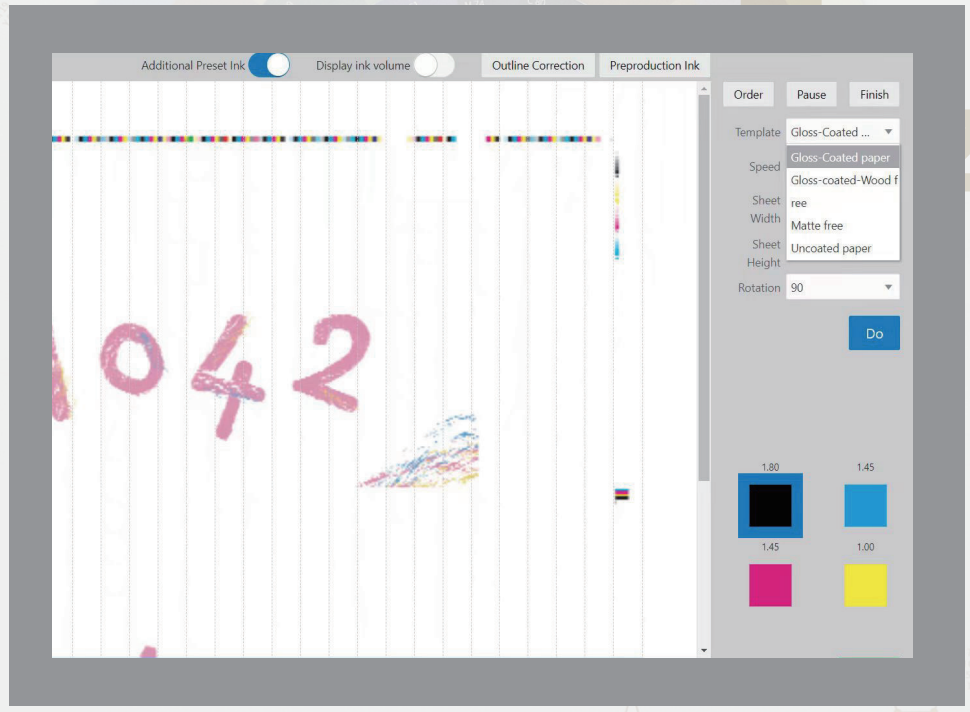Click the preview scrollbar down arrow
Screen dimensions: 970x712
pyautogui.click(x=704, y=650)
